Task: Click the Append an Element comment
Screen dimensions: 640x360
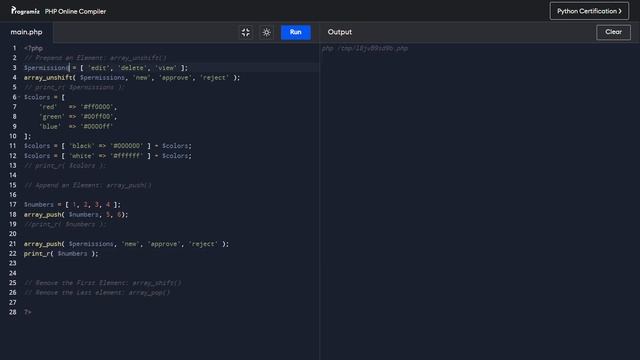Action: pos(88,185)
